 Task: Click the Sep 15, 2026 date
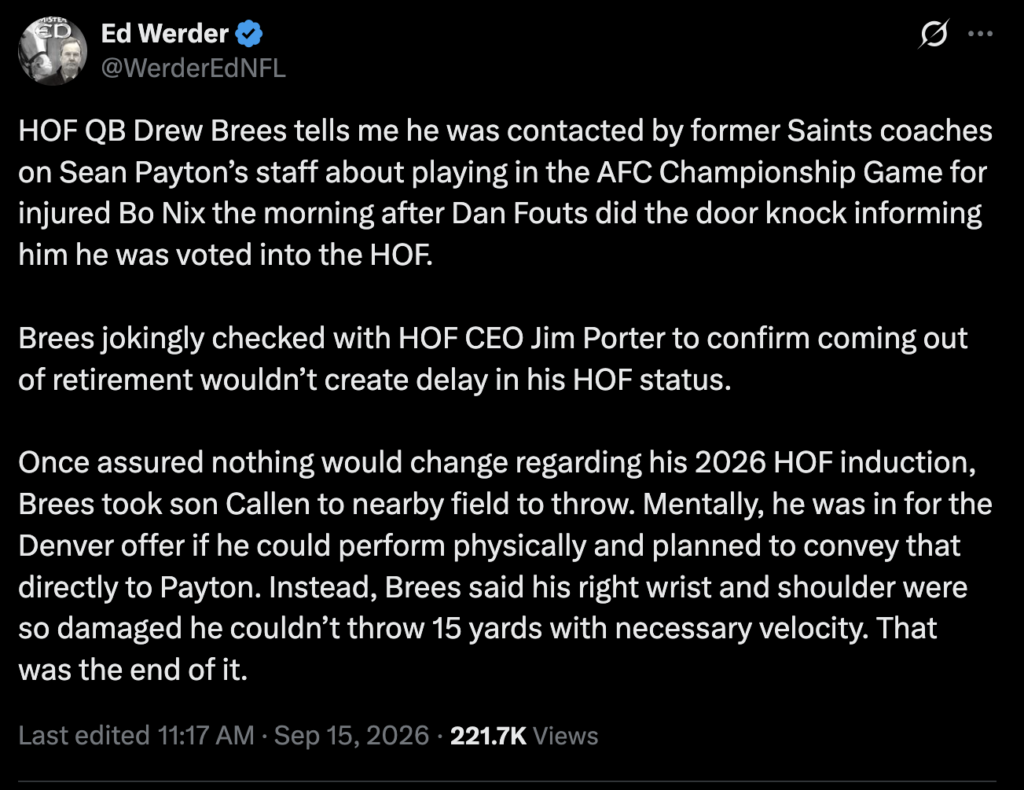pos(351,735)
